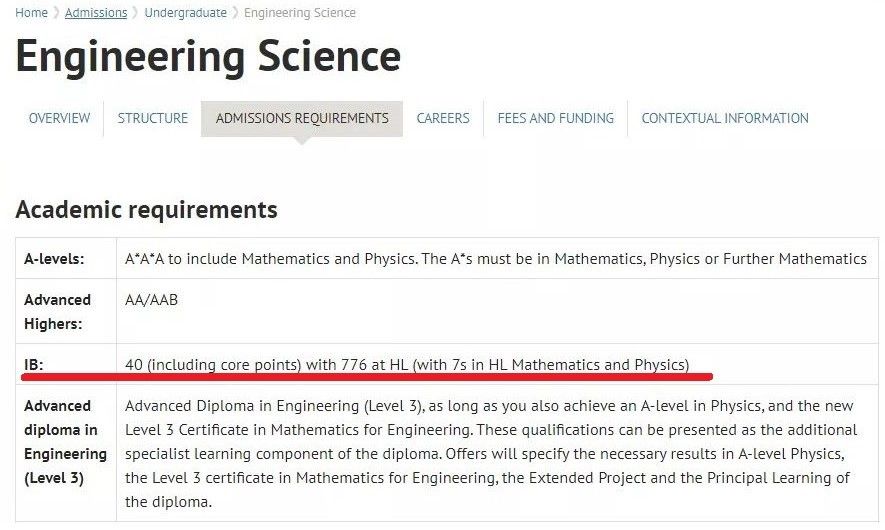Click the Advanced Diploma description paragraph
885x530 pixels.
(491, 454)
